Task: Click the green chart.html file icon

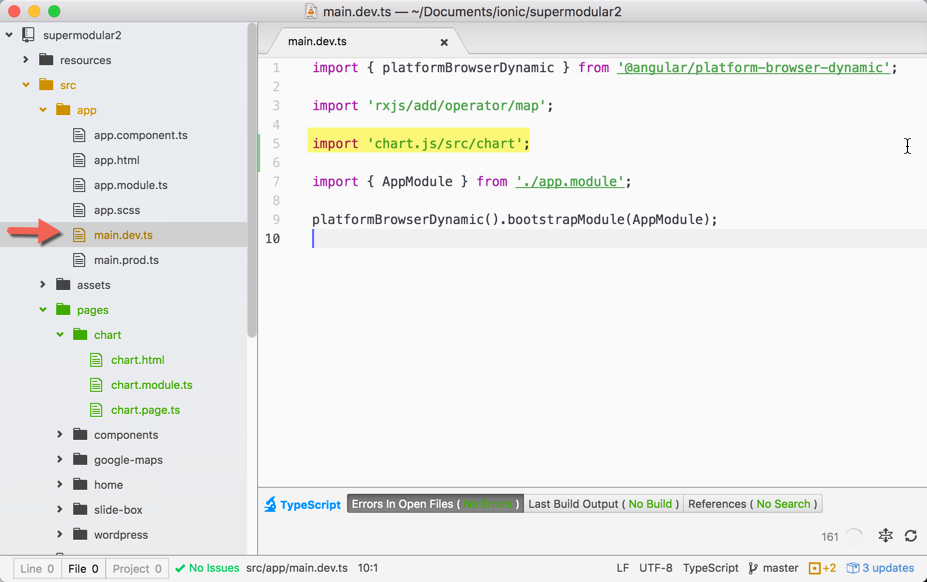Action: click(x=96, y=360)
